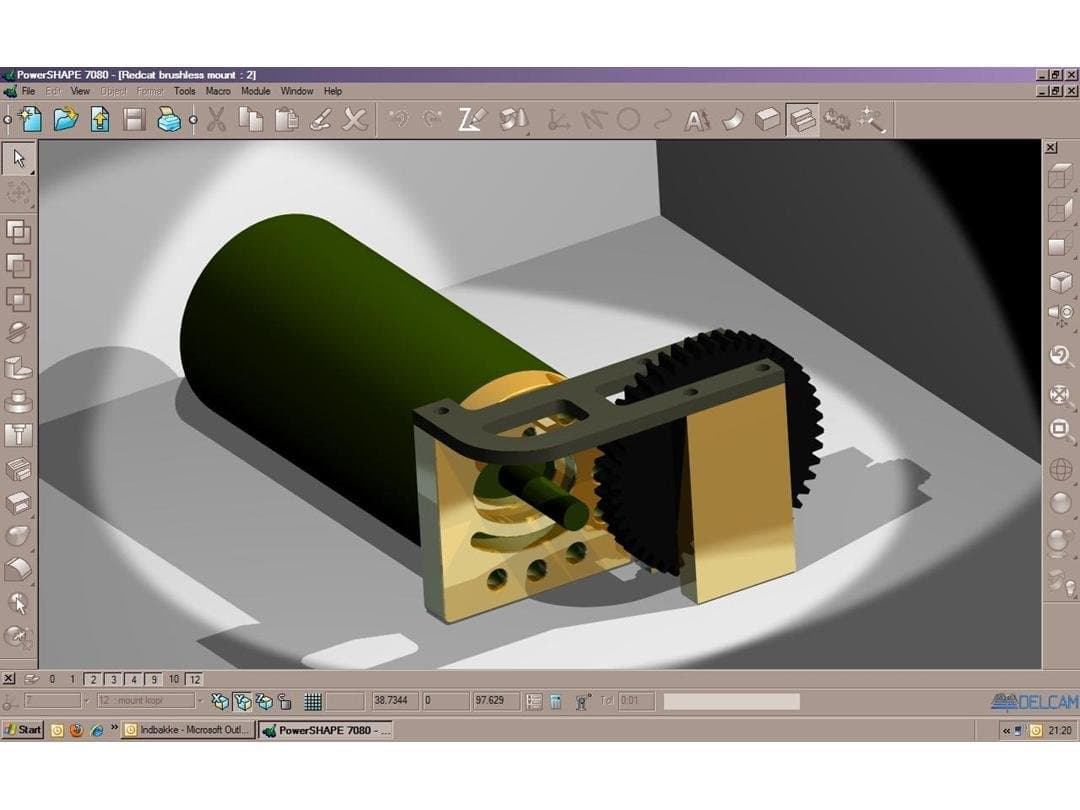Click the Cut scissors icon
This screenshot has height=810, width=1080.
pos(216,120)
